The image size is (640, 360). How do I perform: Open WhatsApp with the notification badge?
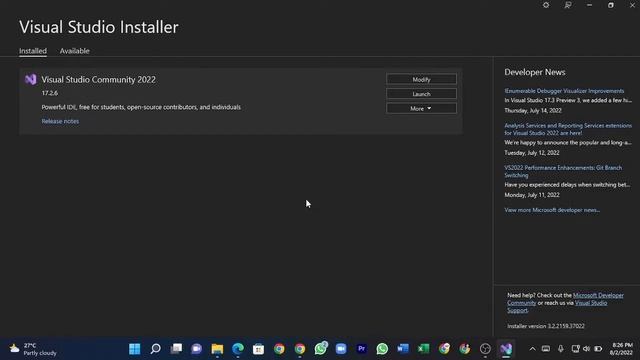click(321, 348)
